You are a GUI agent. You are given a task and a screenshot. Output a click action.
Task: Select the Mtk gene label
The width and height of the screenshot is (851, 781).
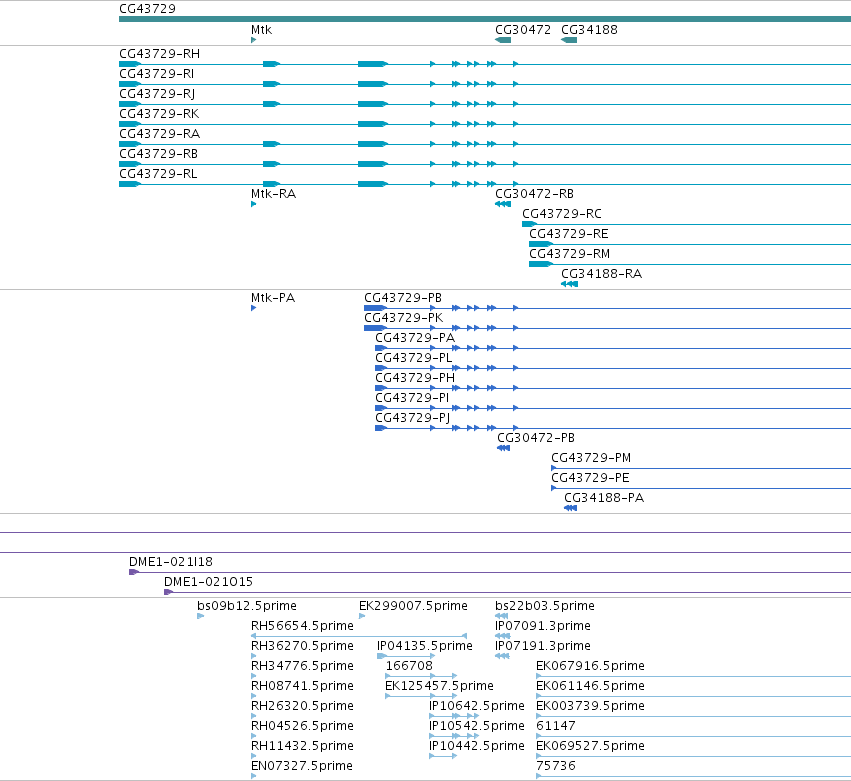[261, 30]
